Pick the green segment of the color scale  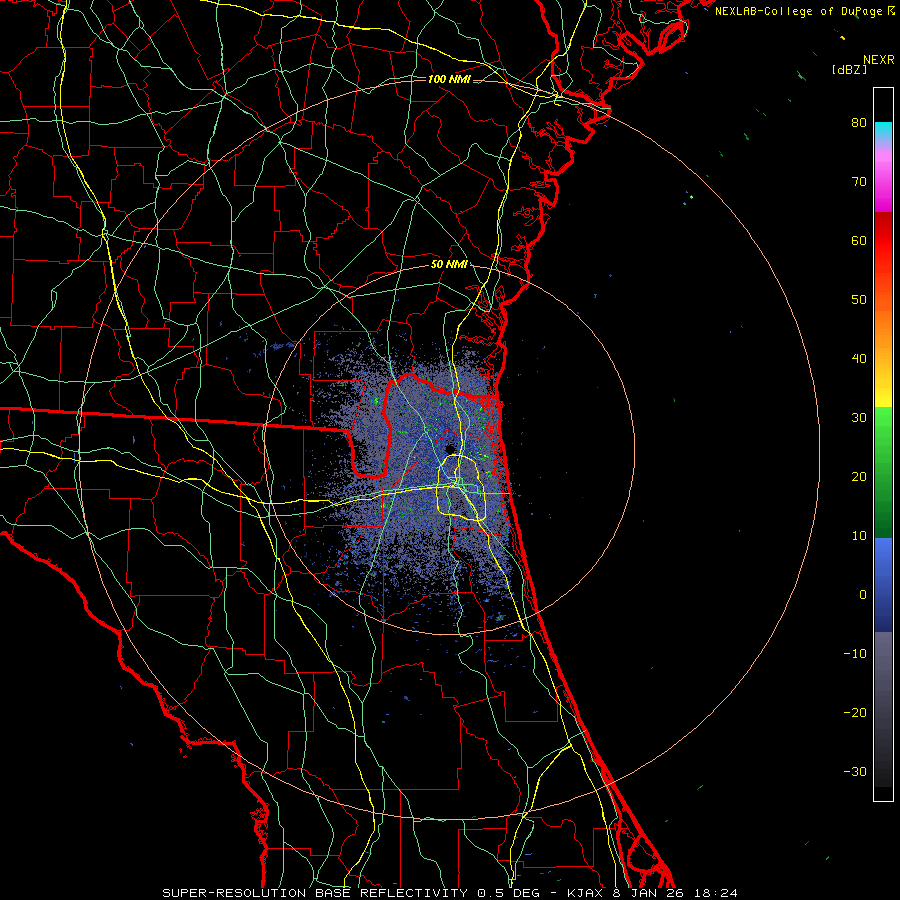click(x=883, y=472)
